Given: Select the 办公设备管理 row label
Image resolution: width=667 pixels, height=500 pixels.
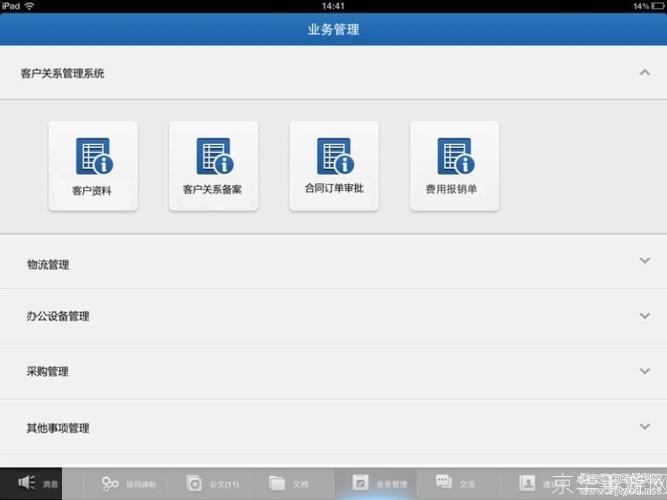Looking at the screenshot, I should (x=58, y=316).
